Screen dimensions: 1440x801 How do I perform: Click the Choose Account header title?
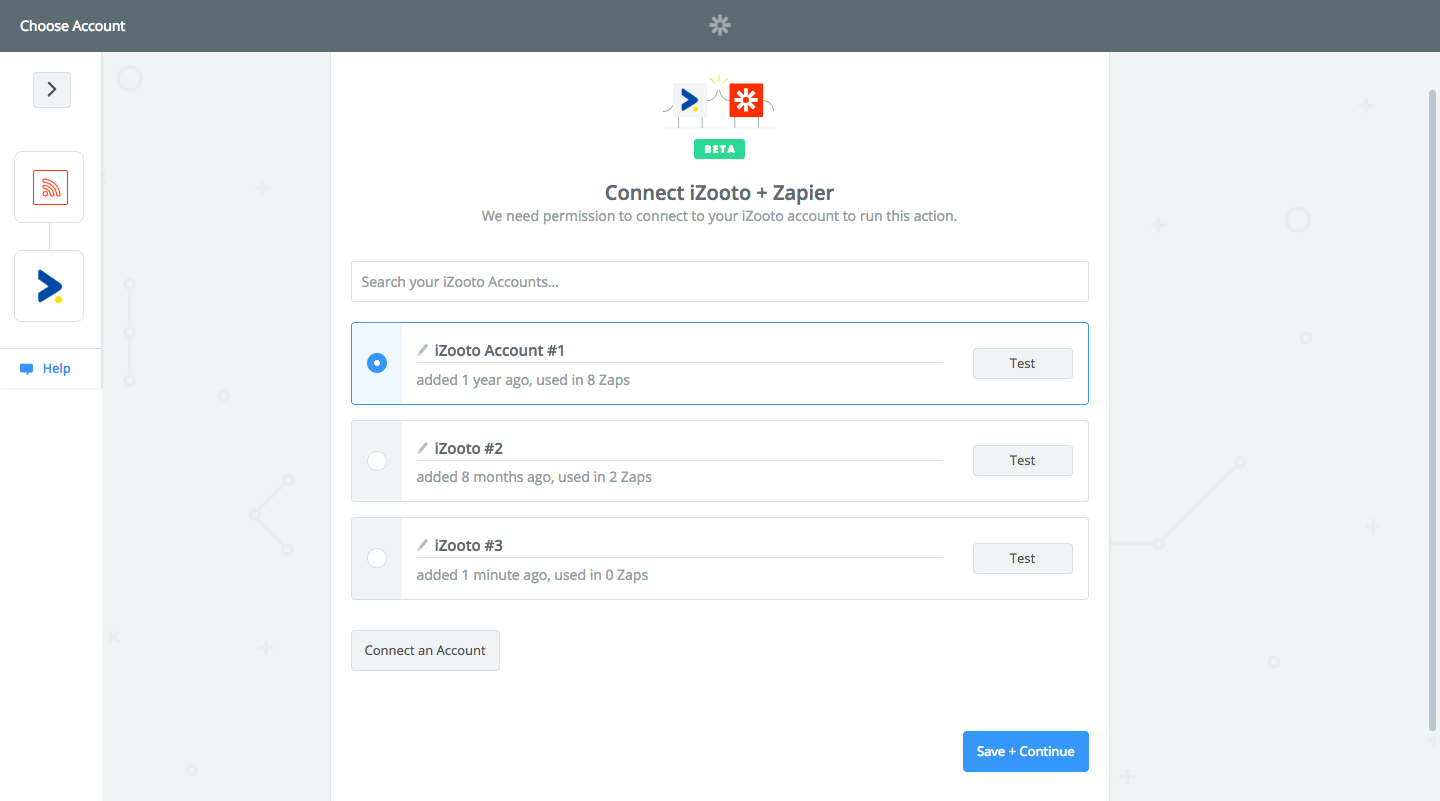click(73, 26)
